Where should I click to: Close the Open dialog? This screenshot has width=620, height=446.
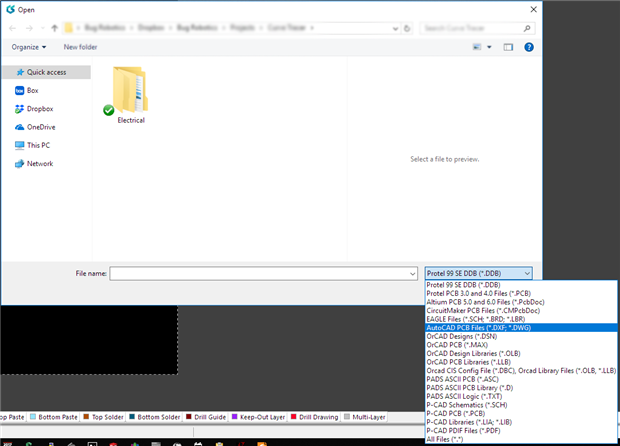[x=533, y=9]
